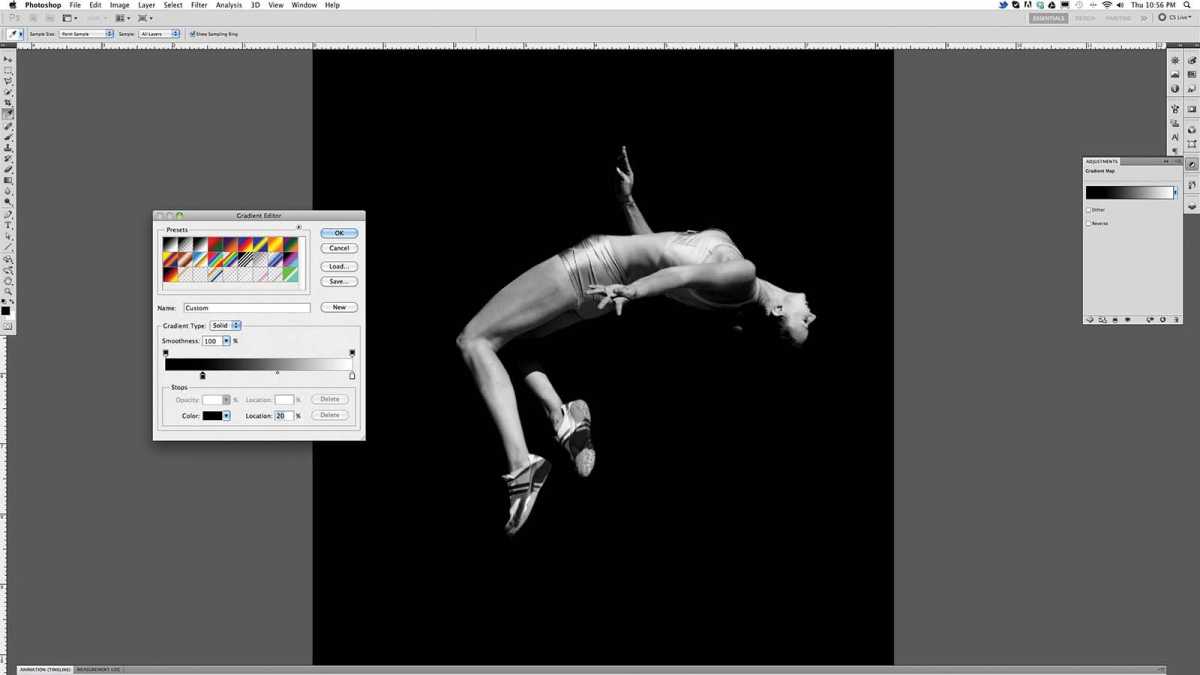1200x675 pixels.
Task: Select the Blur tool
Action: [x=8, y=192]
